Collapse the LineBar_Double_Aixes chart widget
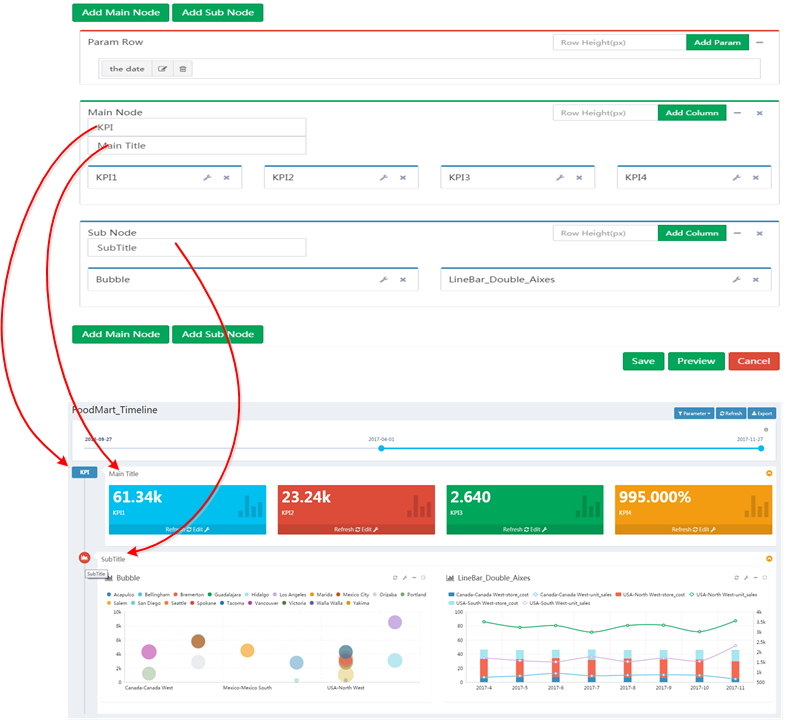This screenshot has height=720, width=787. click(755, 578)
